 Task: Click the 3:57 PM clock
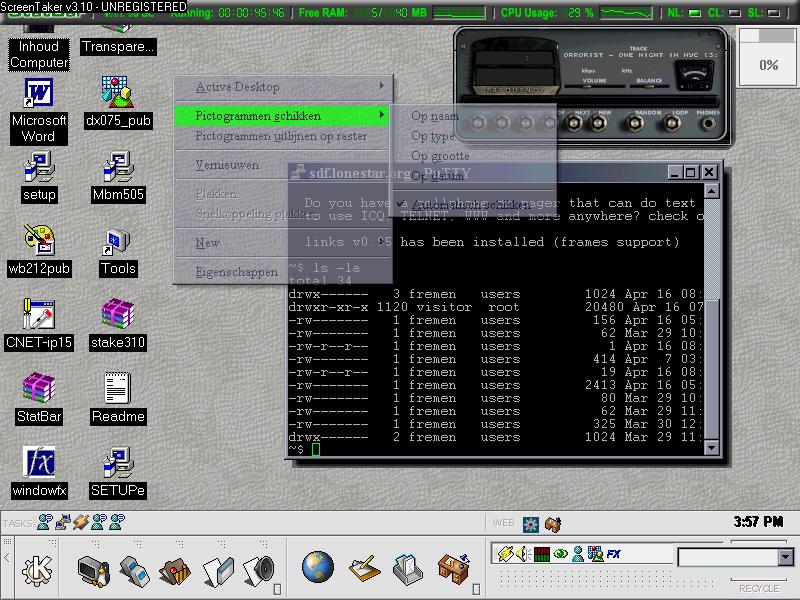click(x=758, y=521)
